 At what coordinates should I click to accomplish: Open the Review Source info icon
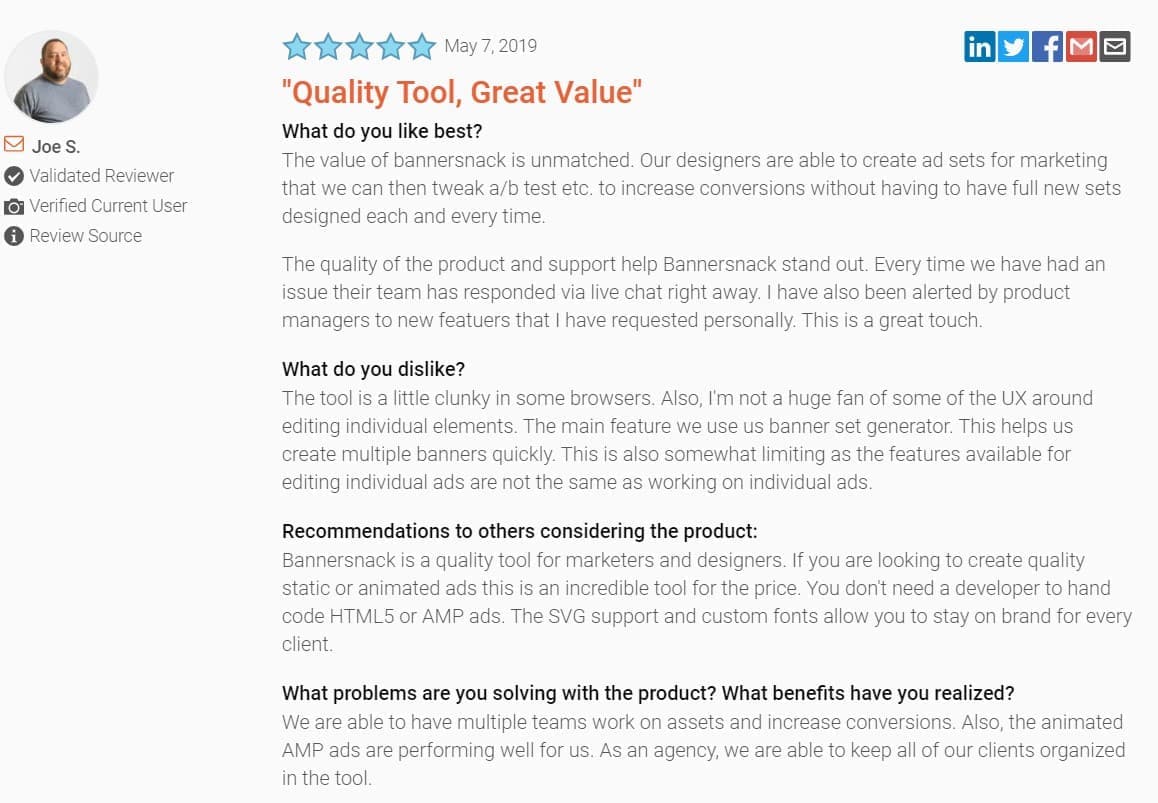pos(14,236)
